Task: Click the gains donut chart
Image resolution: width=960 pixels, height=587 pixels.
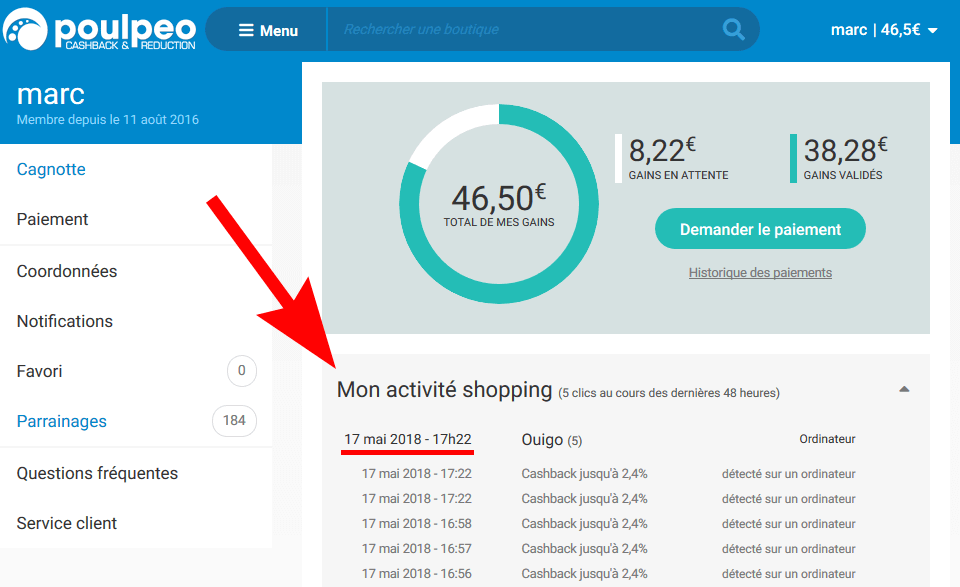Action: [498, 204]
